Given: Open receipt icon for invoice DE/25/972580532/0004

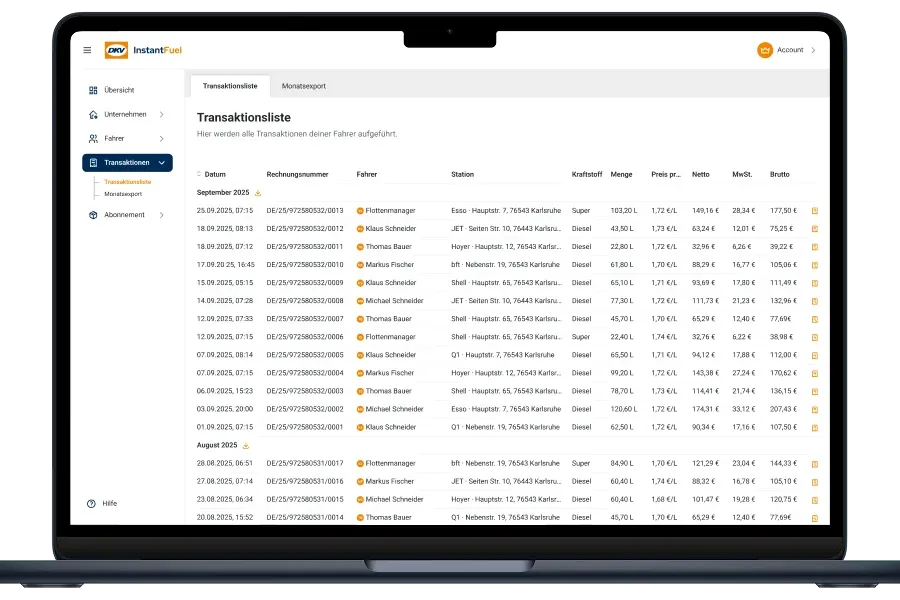Looking at the screenshot, I should click(814, 373).
